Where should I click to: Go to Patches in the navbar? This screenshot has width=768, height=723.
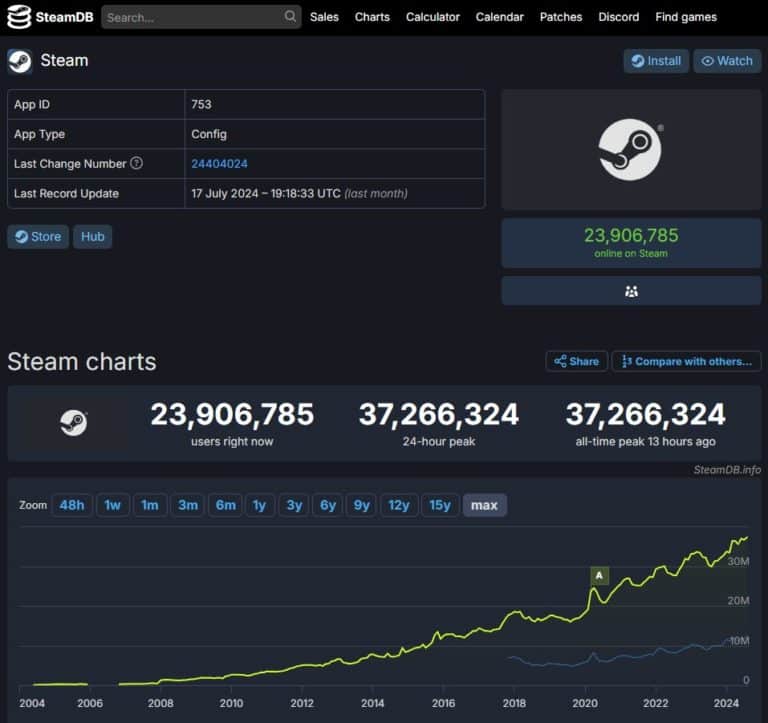coord(561,17)
